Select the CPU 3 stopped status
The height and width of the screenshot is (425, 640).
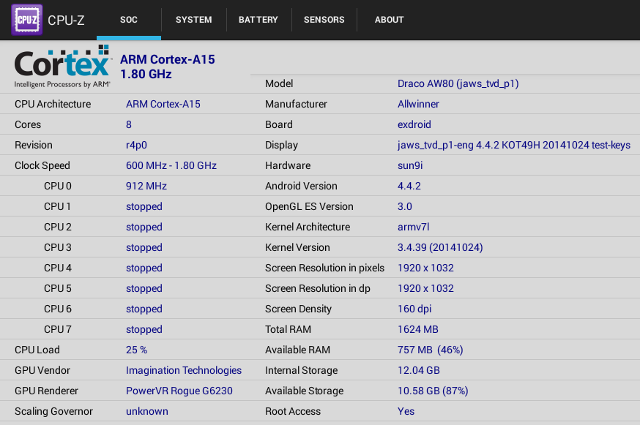(144, 247)
